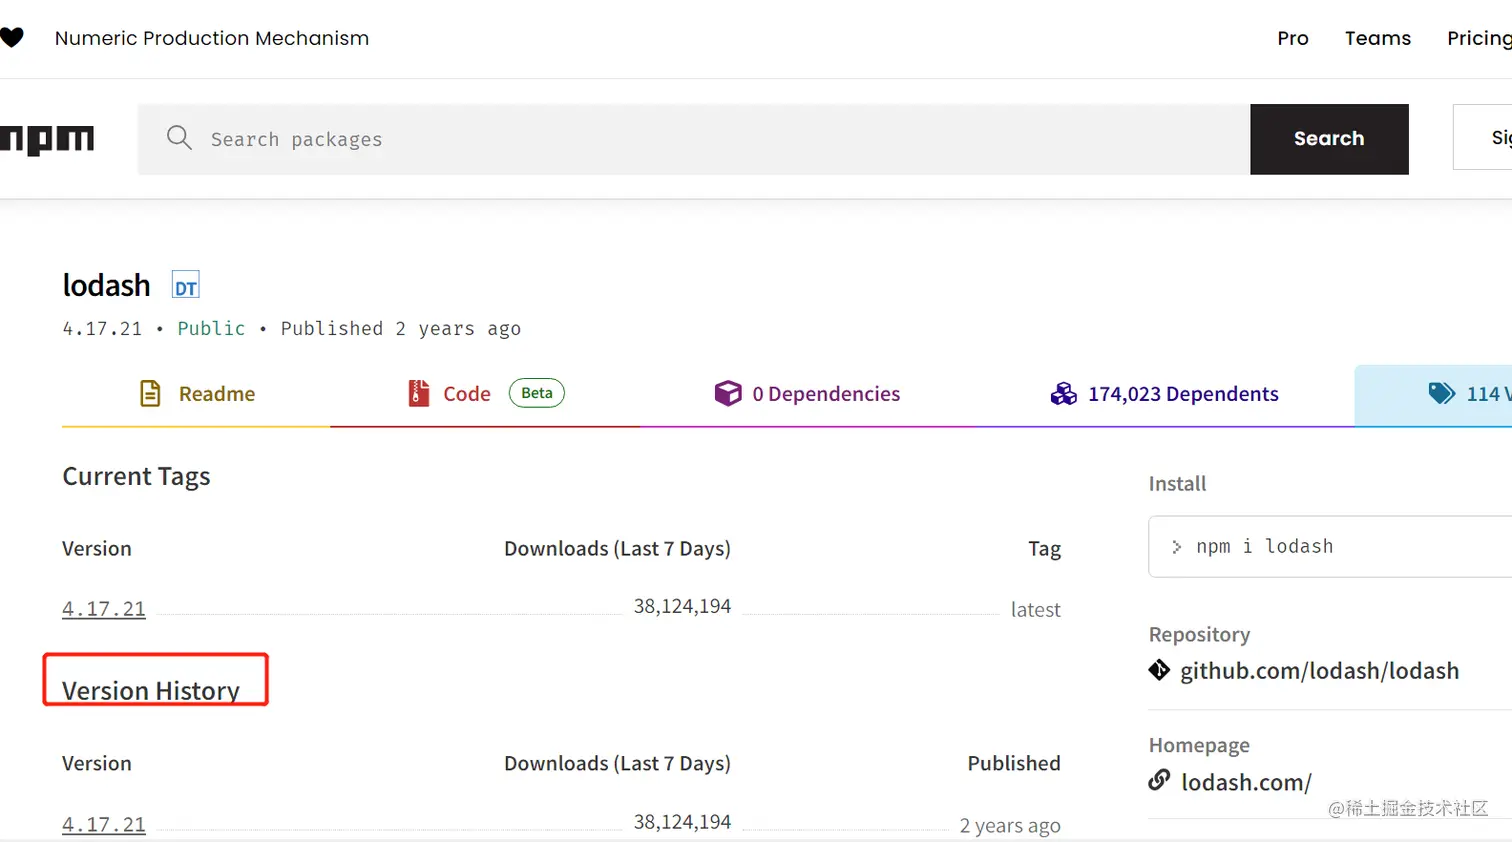Click the Beta badge beside Code
Screen dimensions: 1512x842
pyautogui.click(x=537, y=393)
